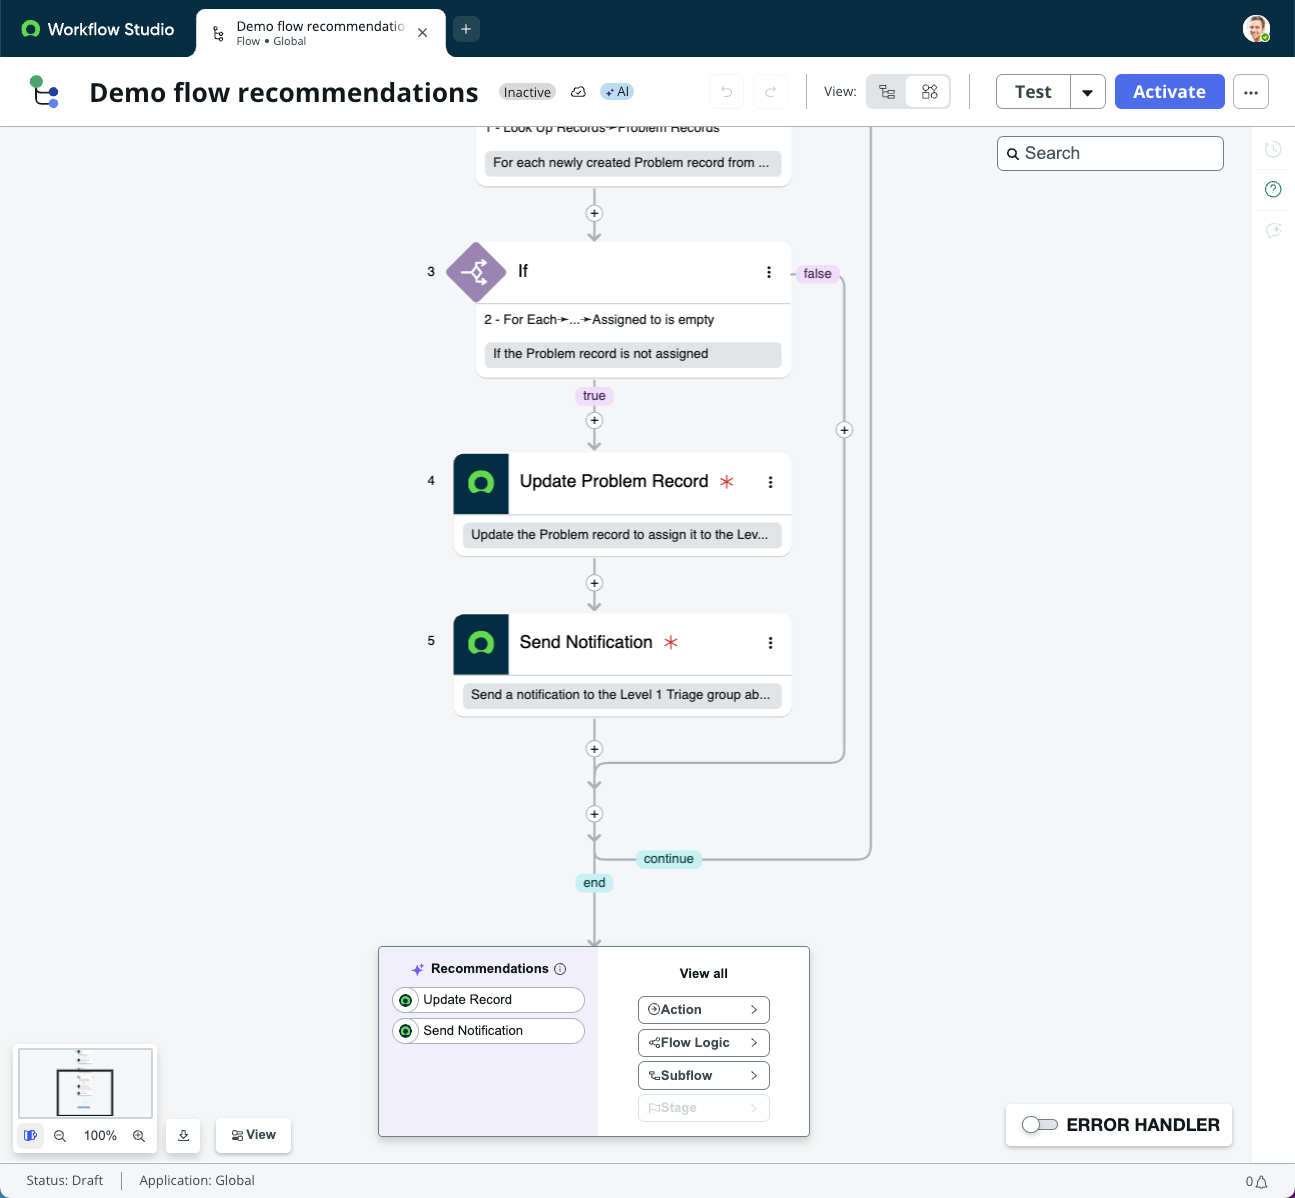Select the Send Notification recommendation
The image size is (1295, 1198).
click(488, 1031)
